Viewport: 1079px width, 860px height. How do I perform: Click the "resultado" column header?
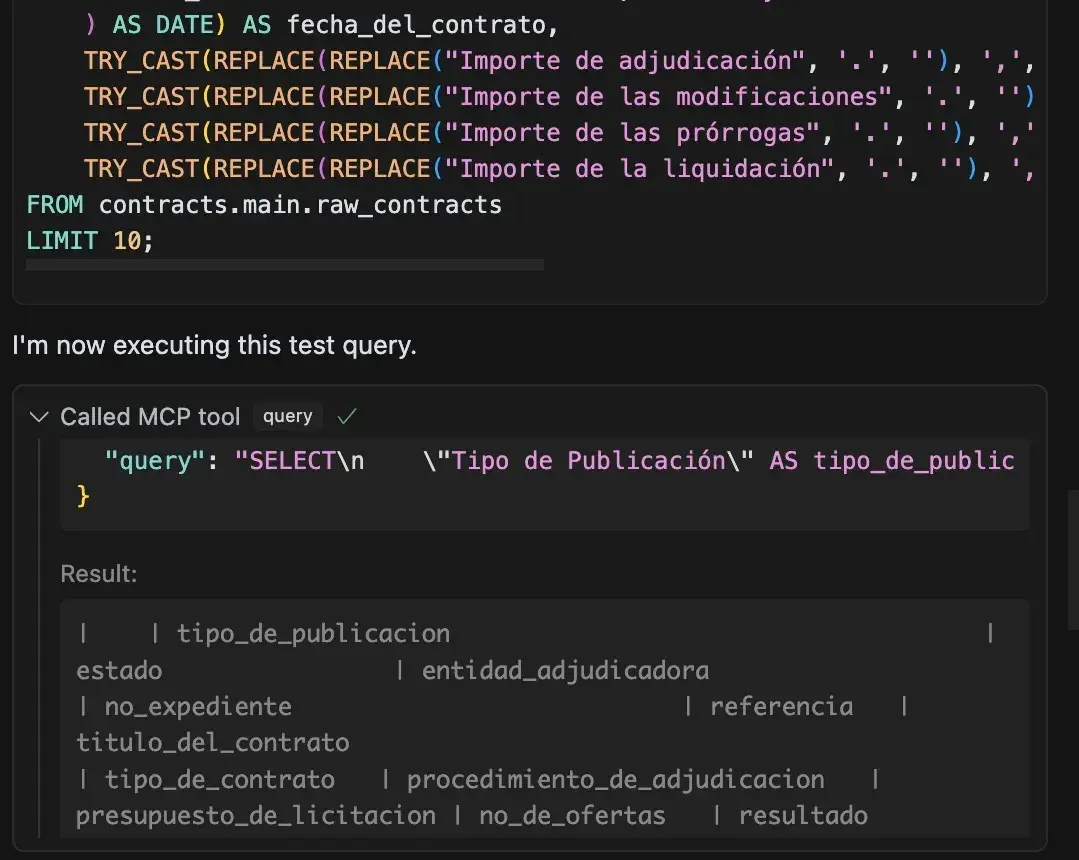pyautogui.click(x=803, y=816)
